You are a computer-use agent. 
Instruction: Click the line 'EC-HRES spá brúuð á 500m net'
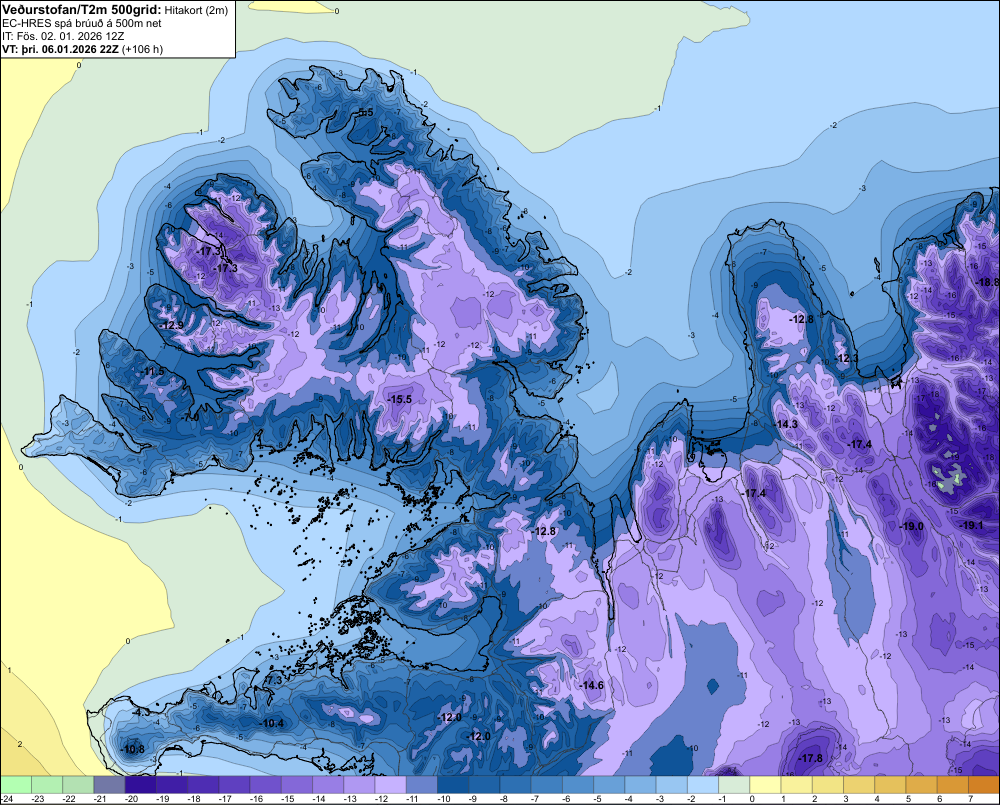point(82,23)
